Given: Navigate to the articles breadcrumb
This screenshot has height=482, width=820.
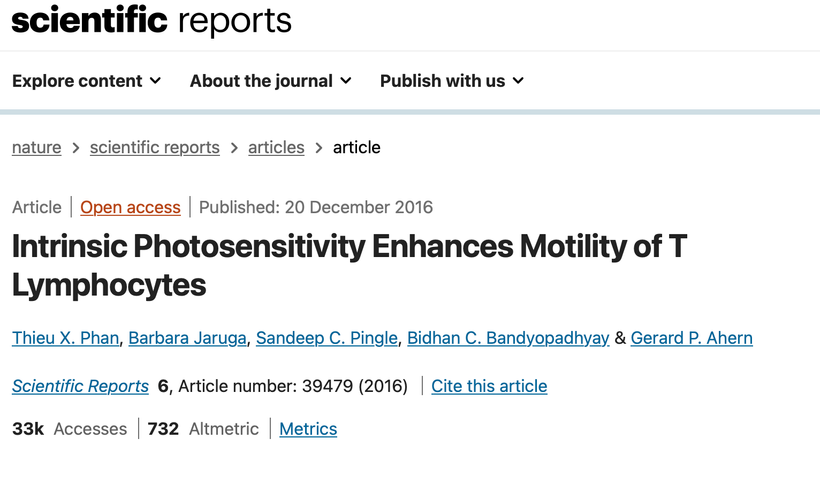Looking at the screenshot, I should pyautogui.click(x=276, y=147).
